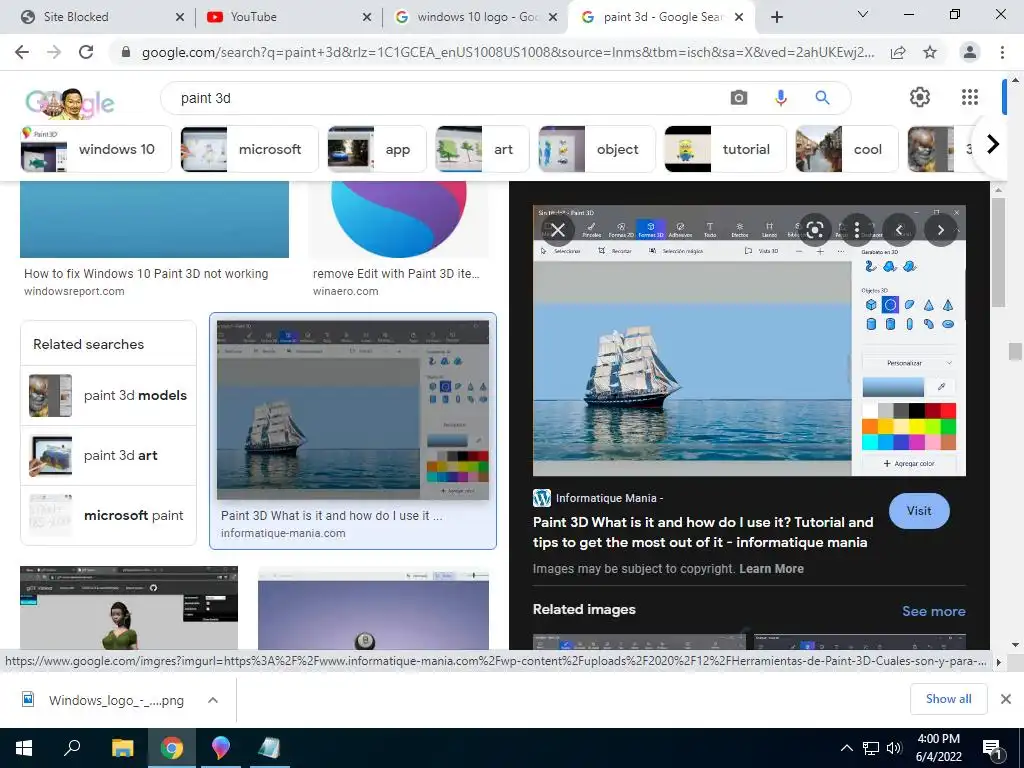The width and height of the screenshot is (1024, 768).
Task: Show previous image in preview panel
Action: click(899, 230)
